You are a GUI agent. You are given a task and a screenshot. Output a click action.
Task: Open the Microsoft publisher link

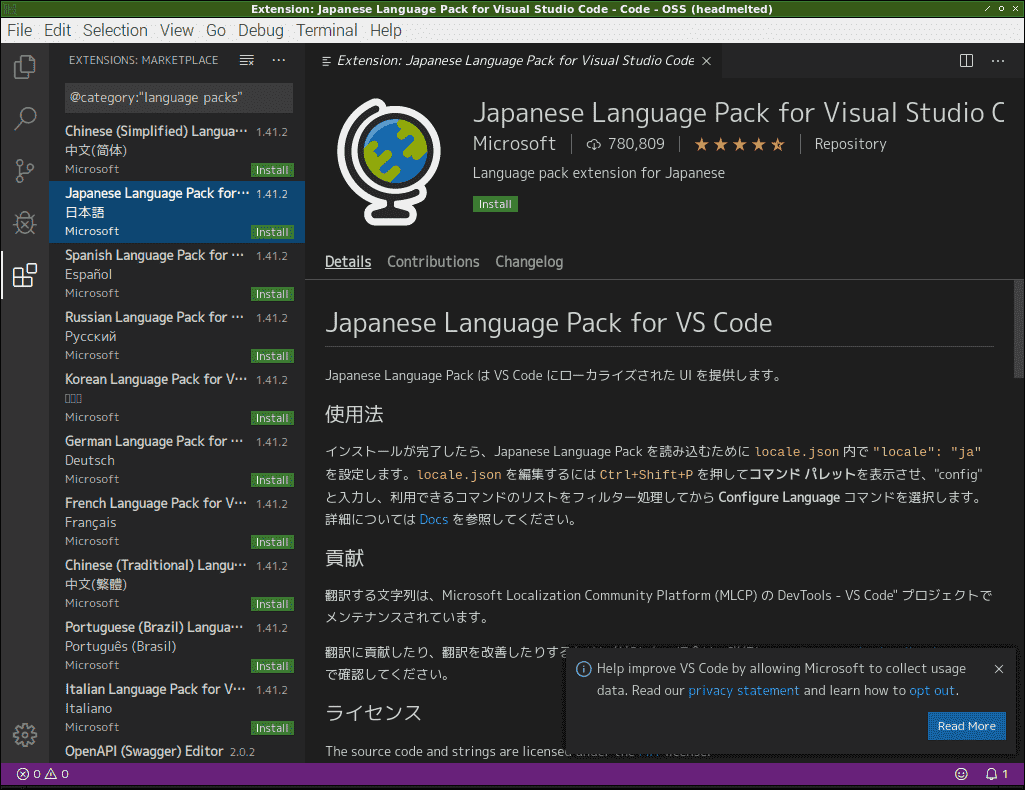pyautogui.click(x=514, y=144)
